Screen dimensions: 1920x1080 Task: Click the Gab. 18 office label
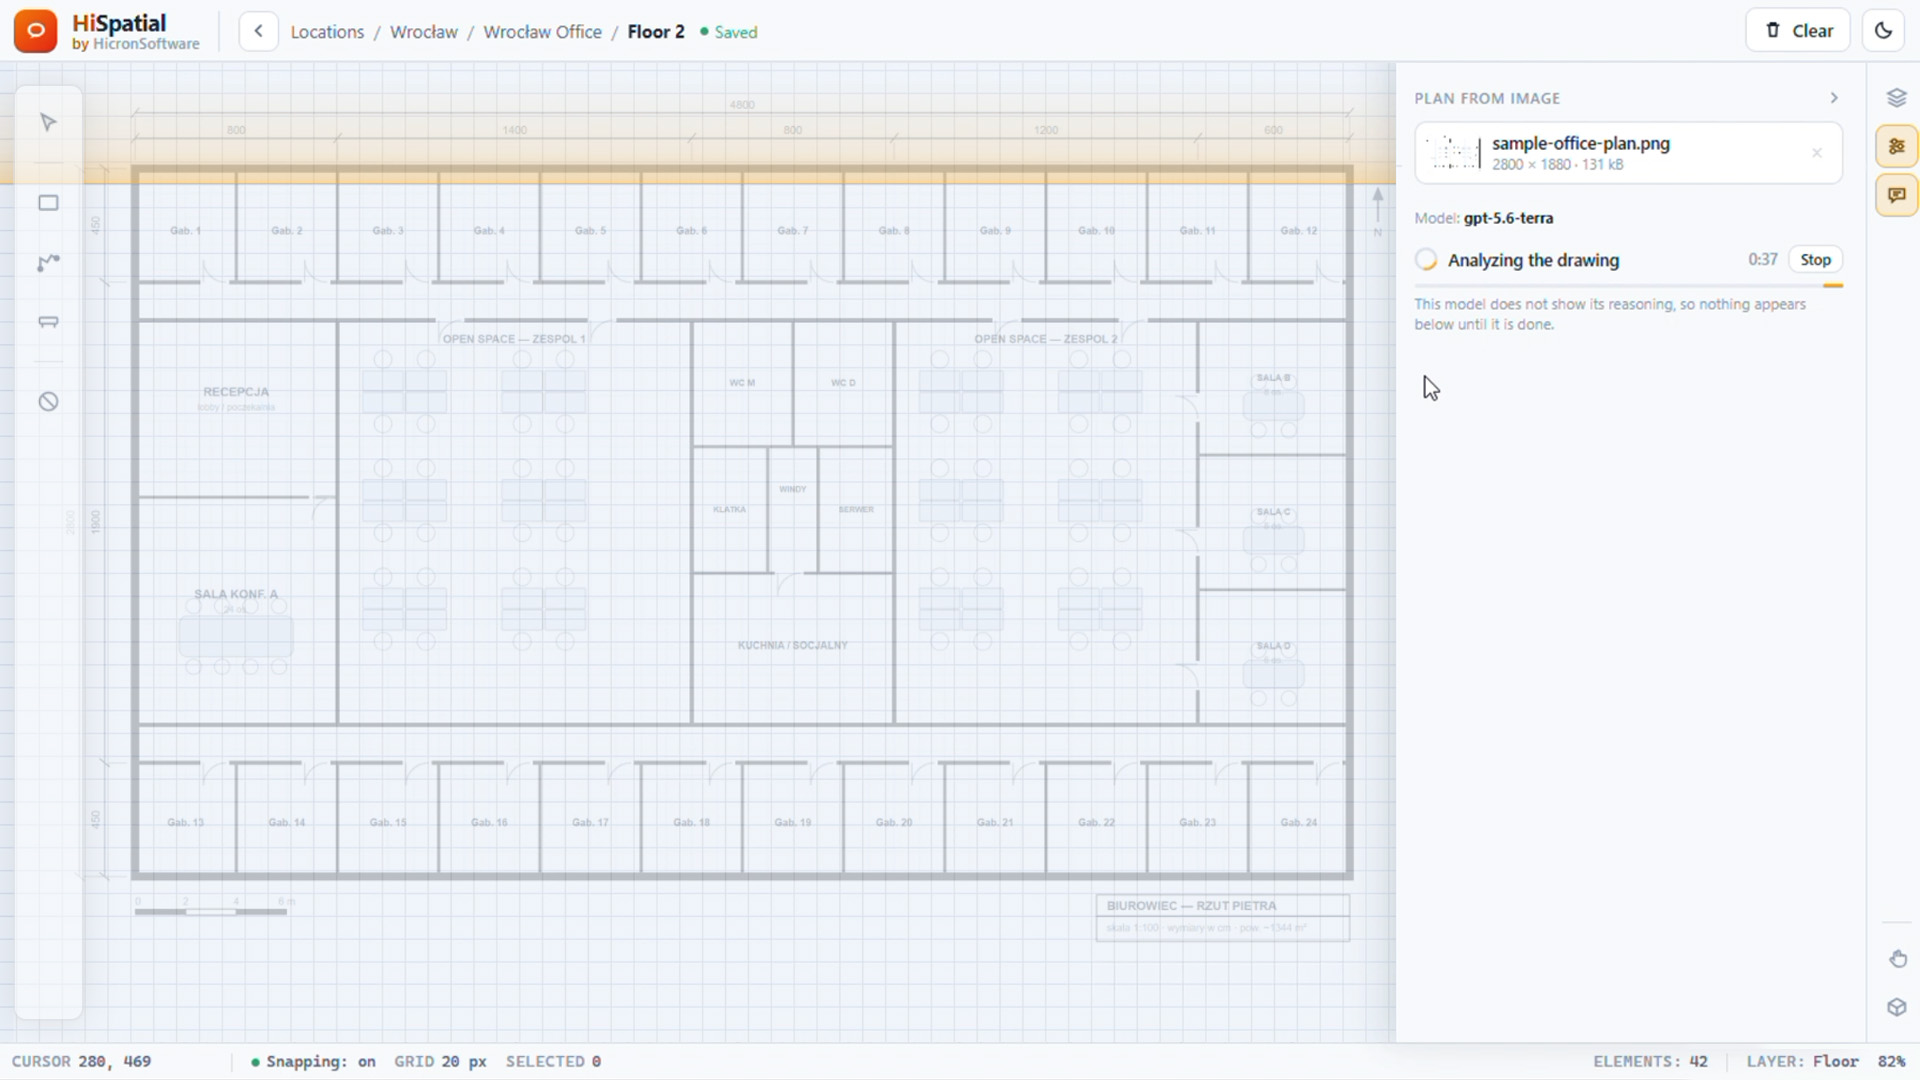tap(691, 823)
